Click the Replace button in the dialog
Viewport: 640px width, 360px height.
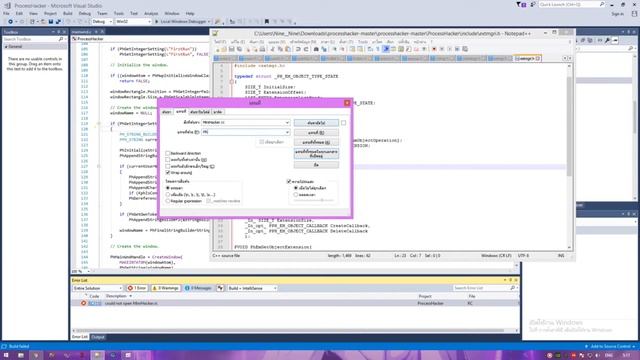[316, 133]
